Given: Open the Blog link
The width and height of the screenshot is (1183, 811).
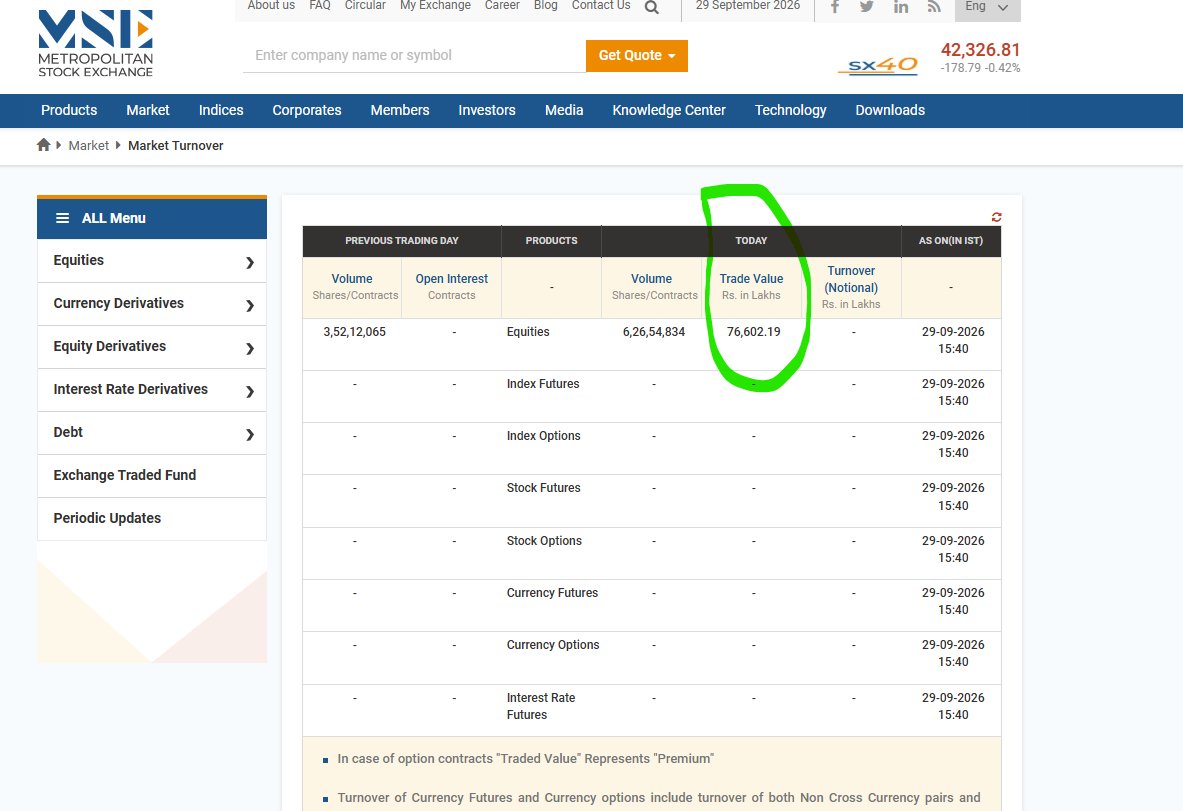Looking at the screenshot, I should click(545, 5).
